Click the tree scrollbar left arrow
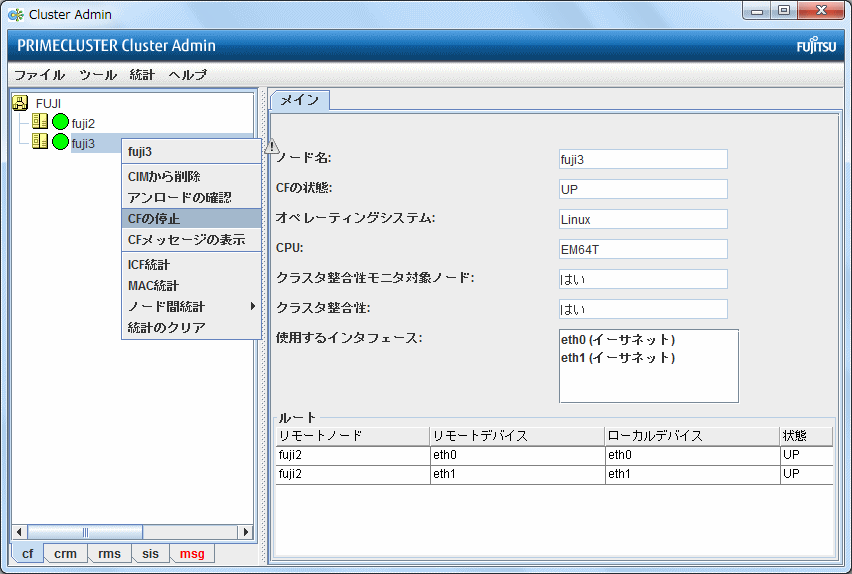The image size is (852, 574). [x=20, y=532]
